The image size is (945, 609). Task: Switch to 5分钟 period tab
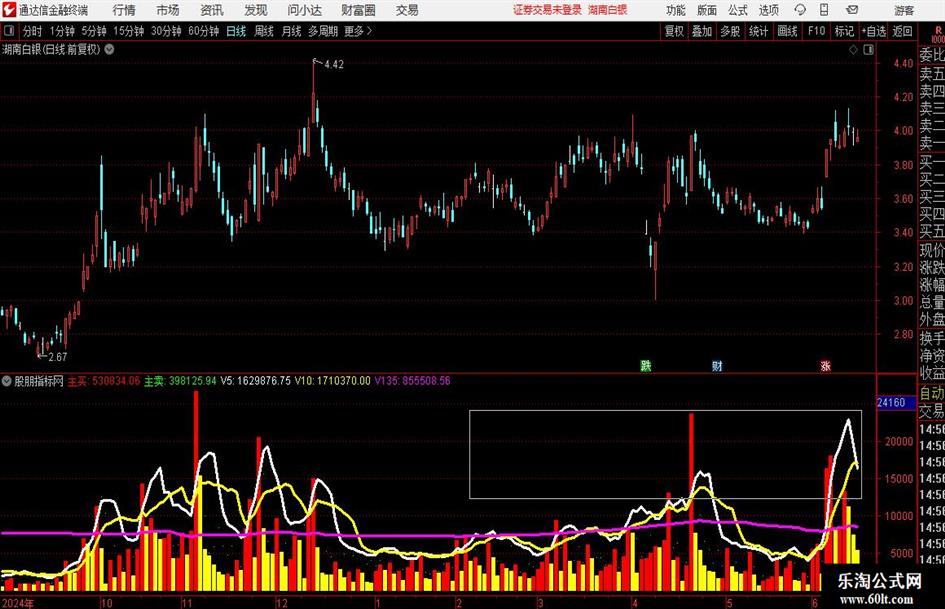tap(93, 31)
